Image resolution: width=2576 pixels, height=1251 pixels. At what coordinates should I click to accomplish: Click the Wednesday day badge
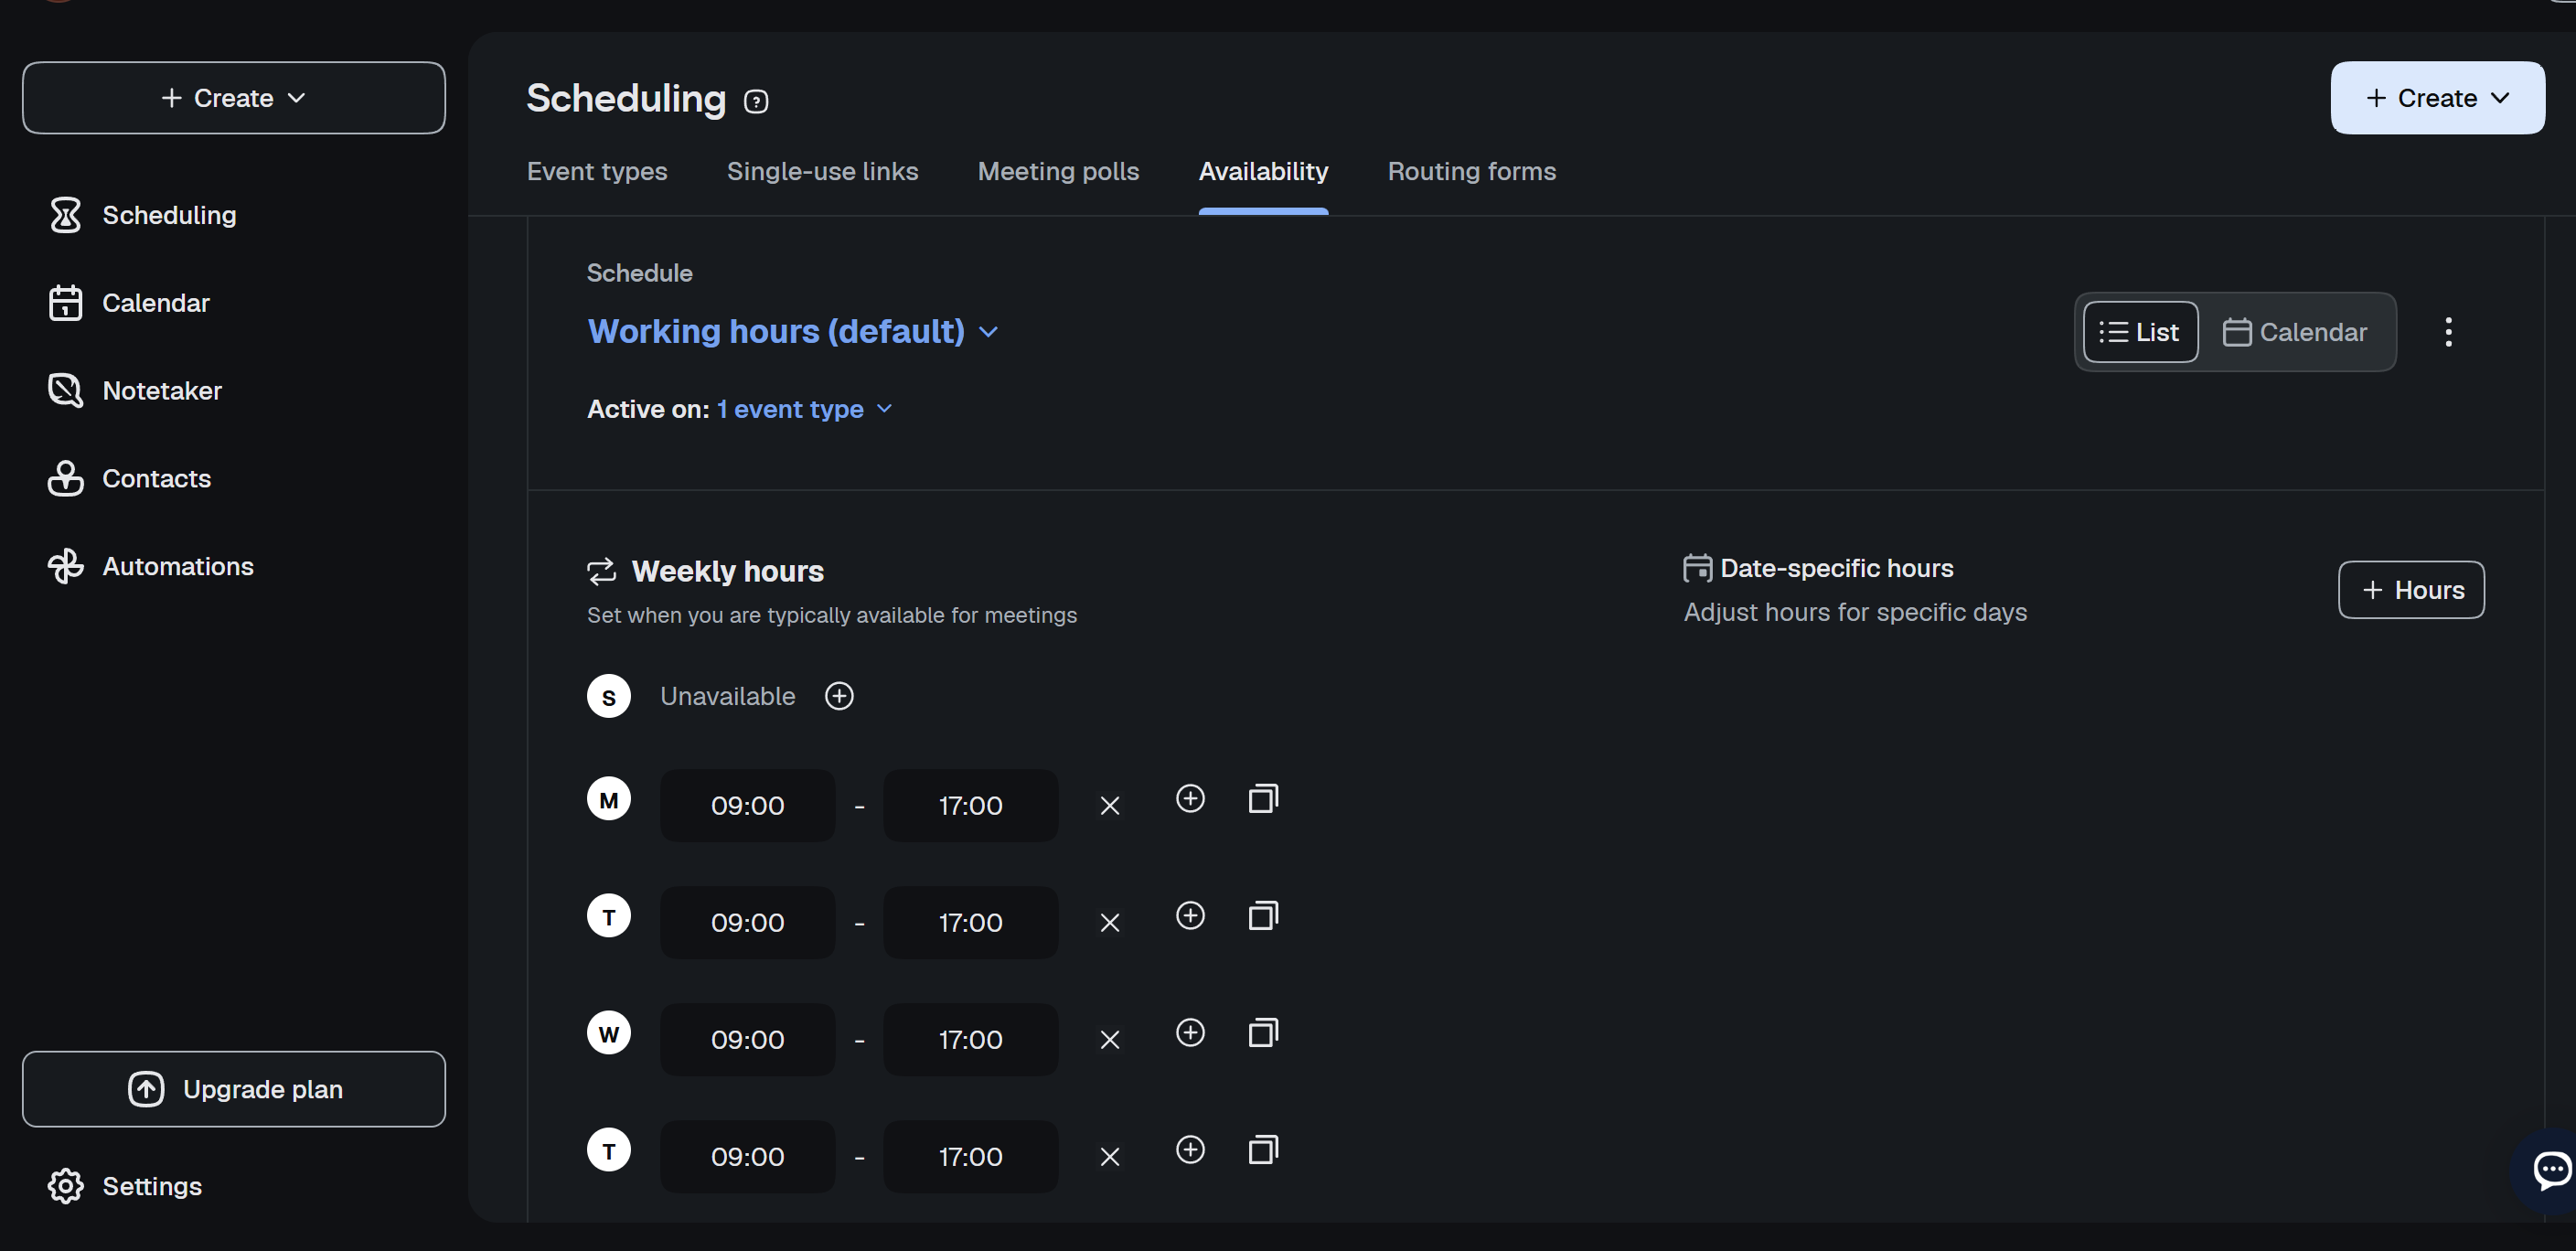click(x=609, y=1033)
